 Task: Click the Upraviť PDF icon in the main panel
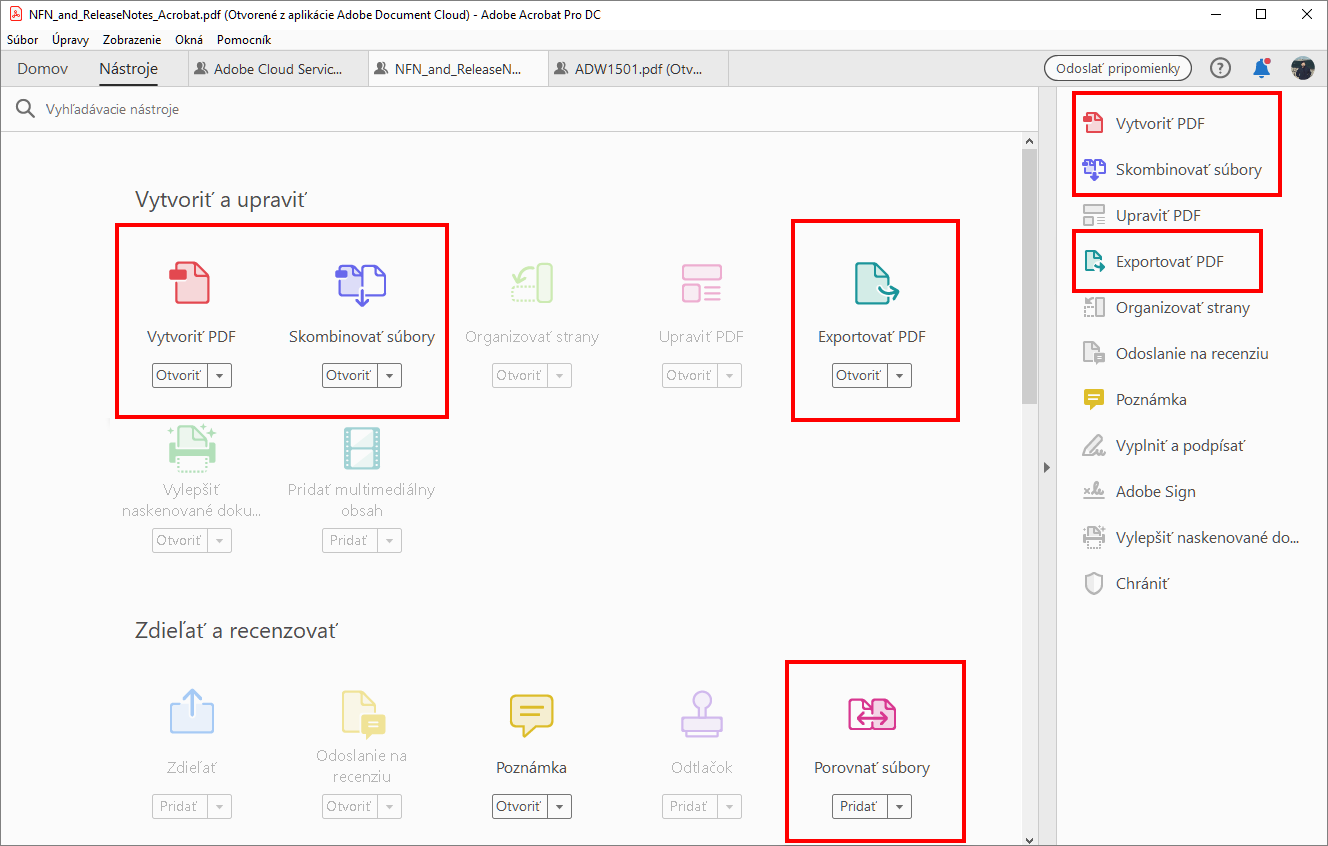point(701,283)
